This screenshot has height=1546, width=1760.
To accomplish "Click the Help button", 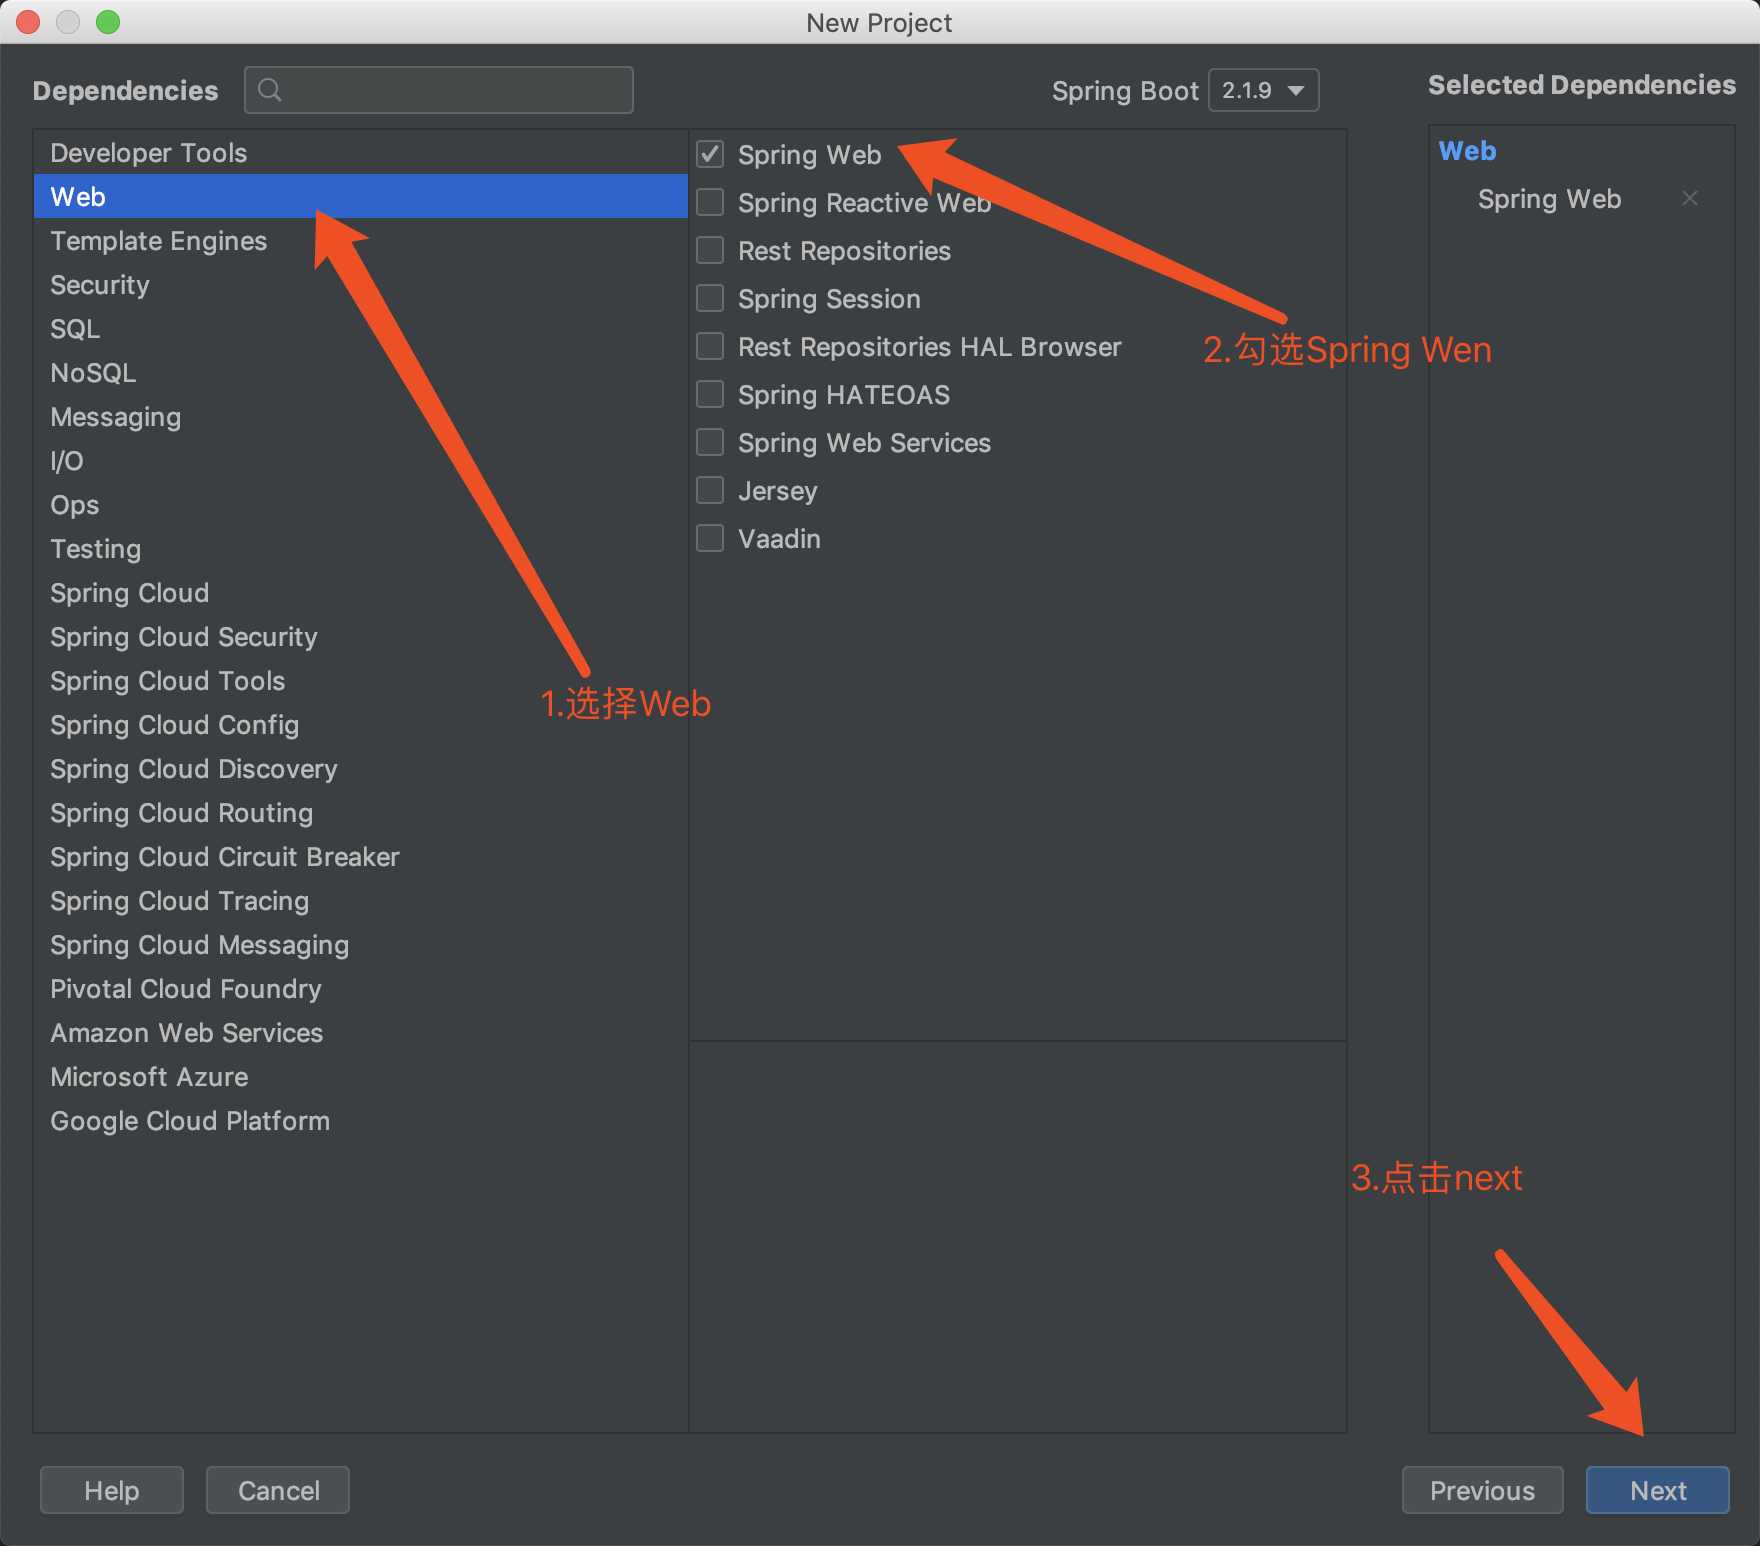I will tap(112, 1490).
